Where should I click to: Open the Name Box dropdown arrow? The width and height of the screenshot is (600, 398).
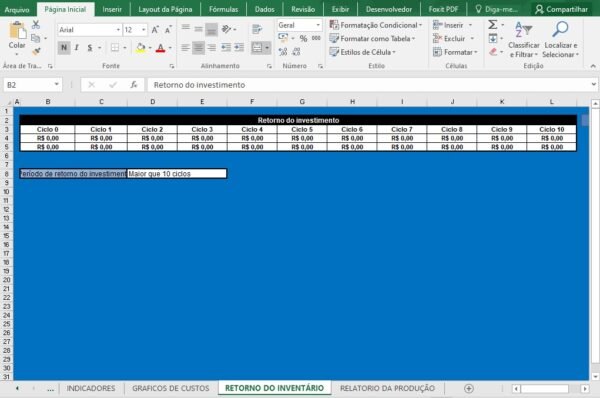(57, 85)
